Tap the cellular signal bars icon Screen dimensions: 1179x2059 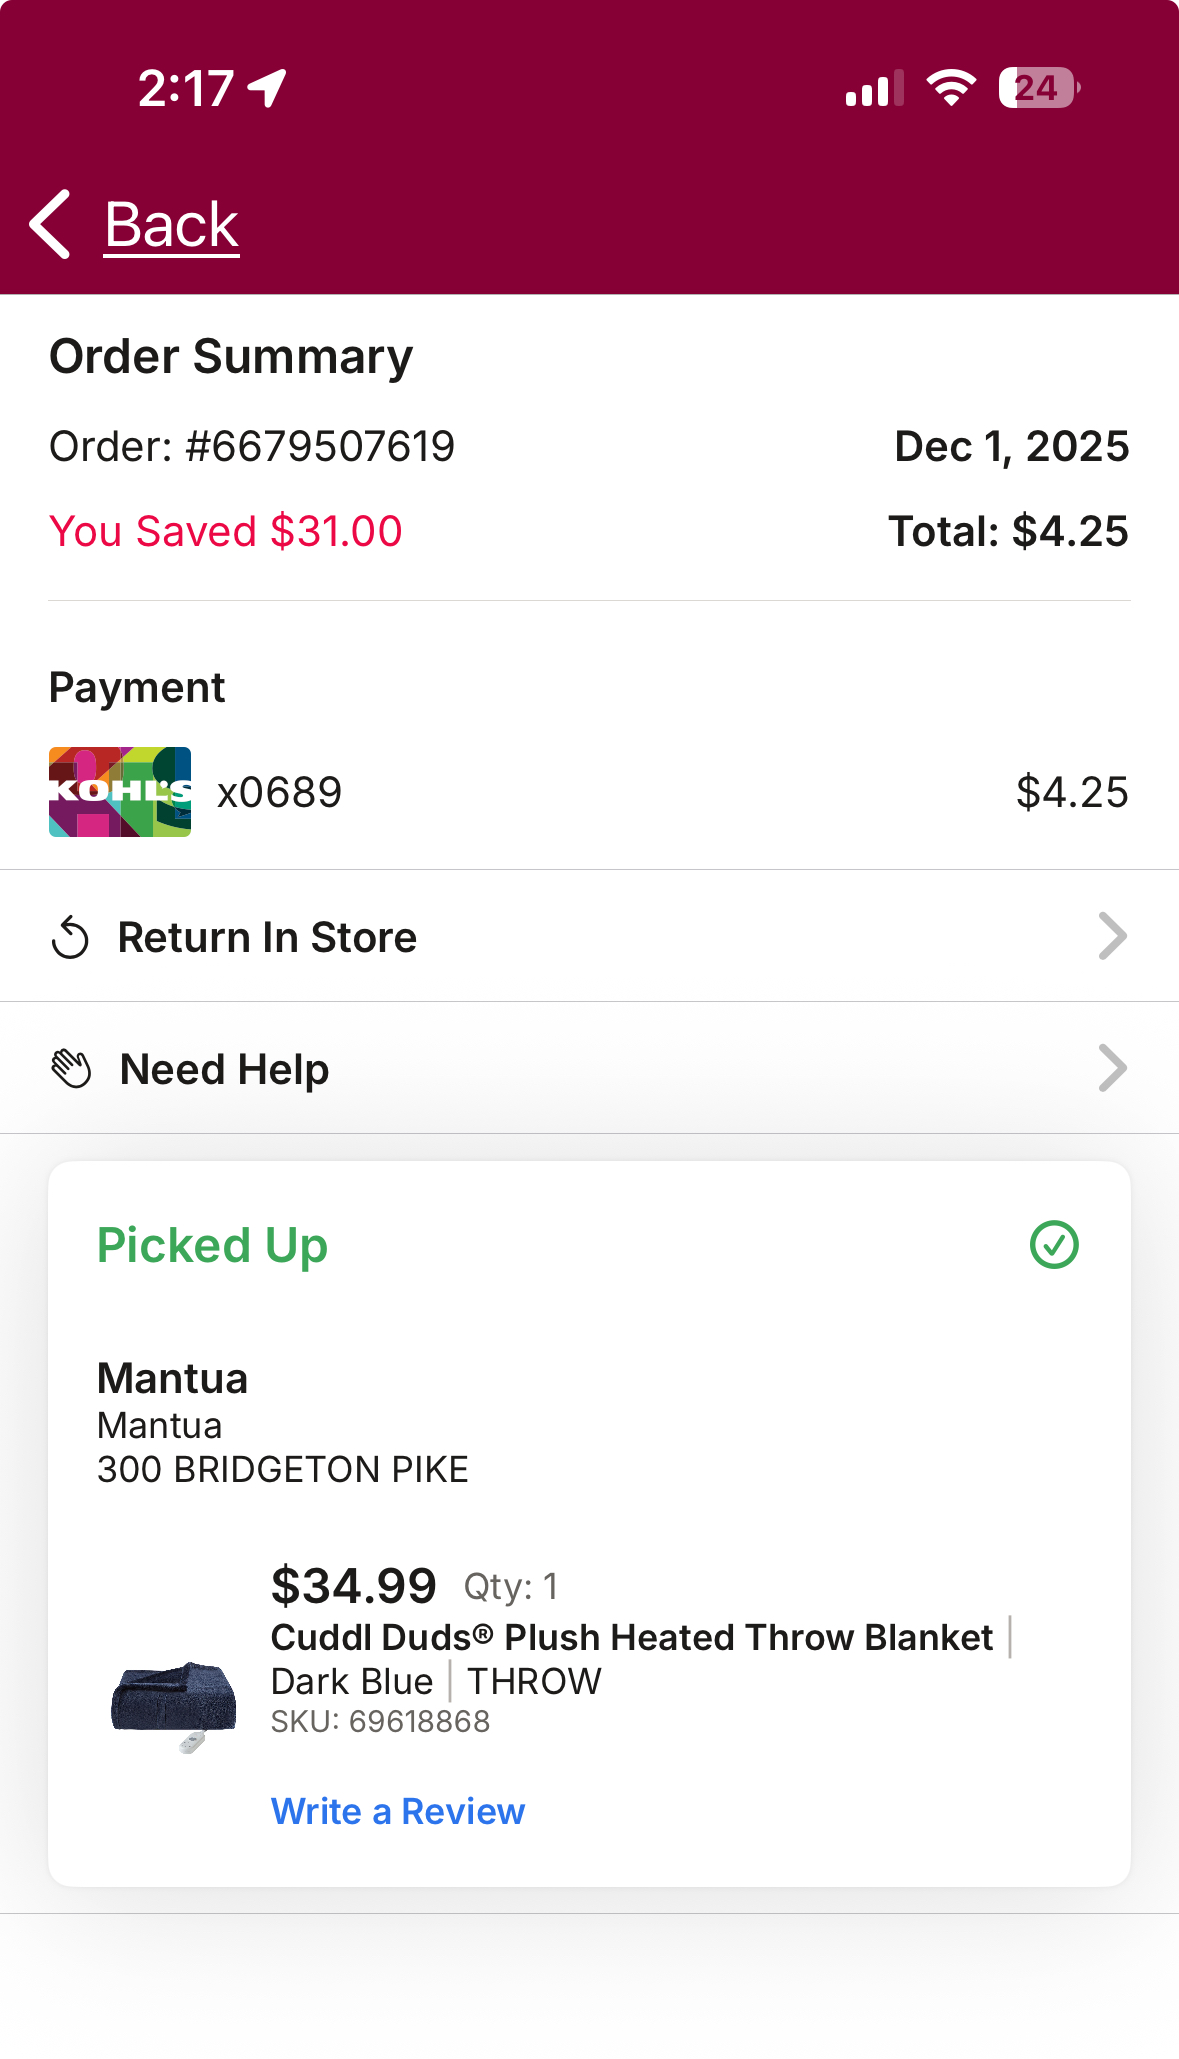(875, 88)
